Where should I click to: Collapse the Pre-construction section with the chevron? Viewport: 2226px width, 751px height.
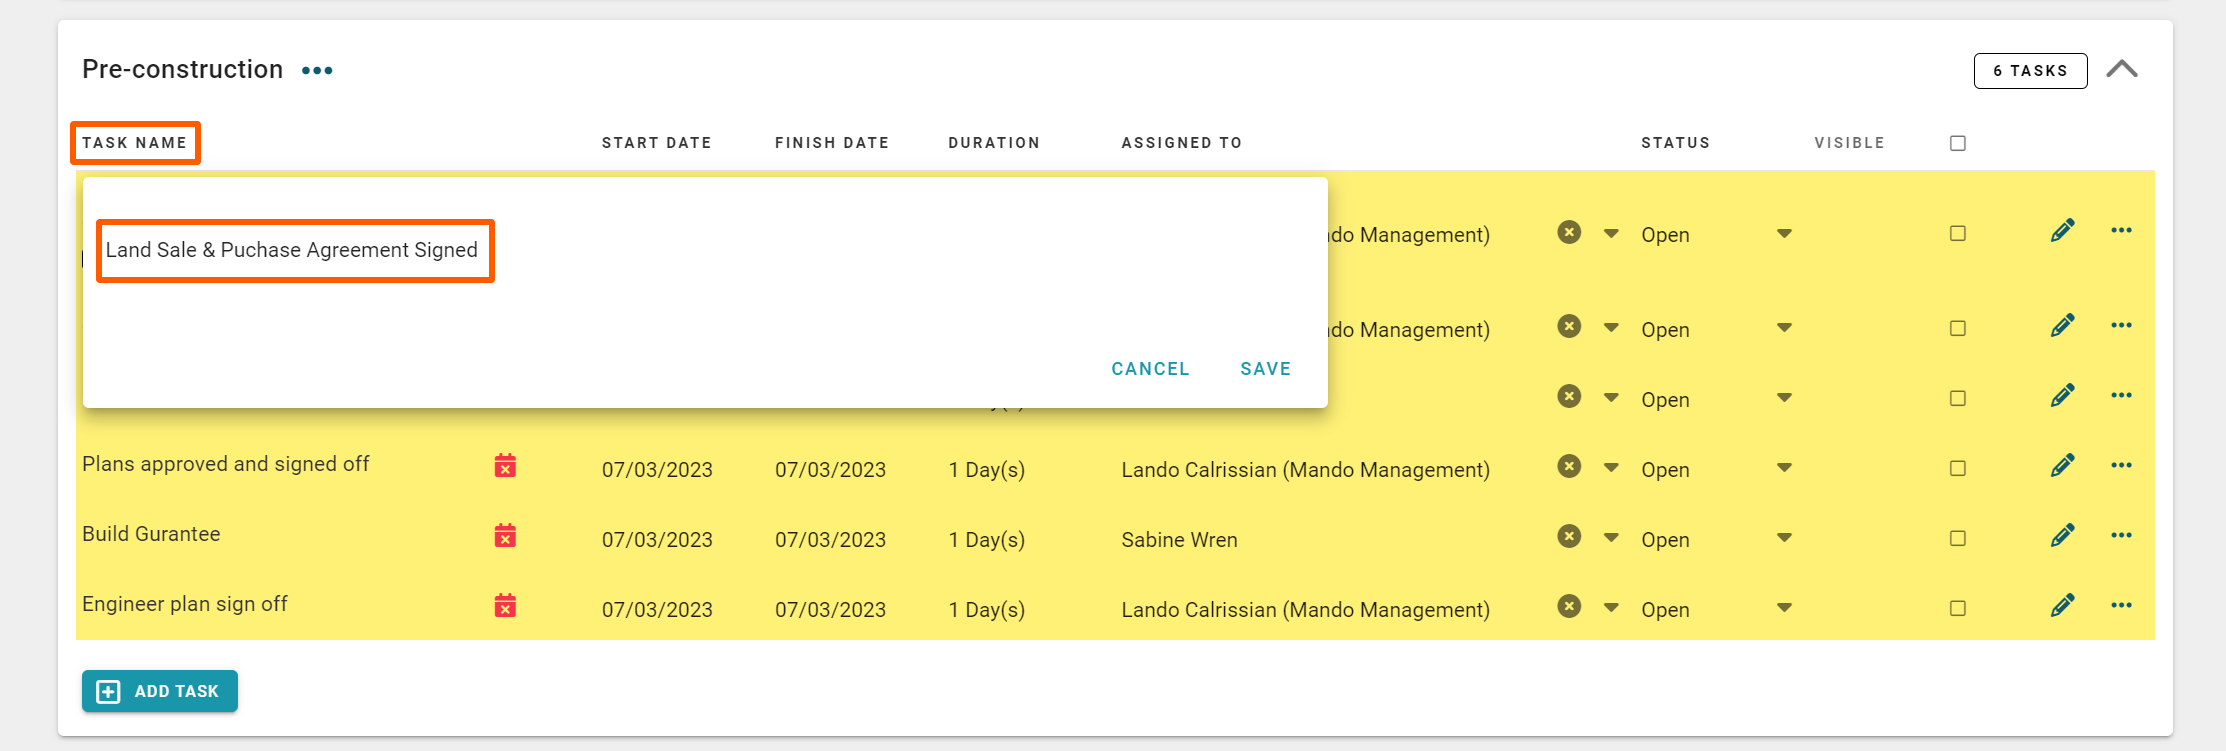click(2121, 70)
